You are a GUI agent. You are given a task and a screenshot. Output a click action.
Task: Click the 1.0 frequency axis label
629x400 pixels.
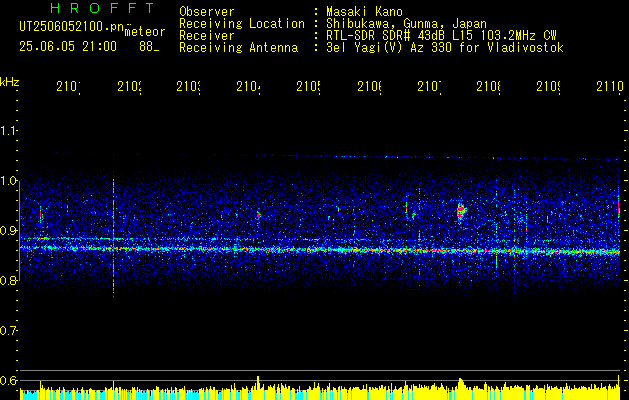tap(9, 181)
